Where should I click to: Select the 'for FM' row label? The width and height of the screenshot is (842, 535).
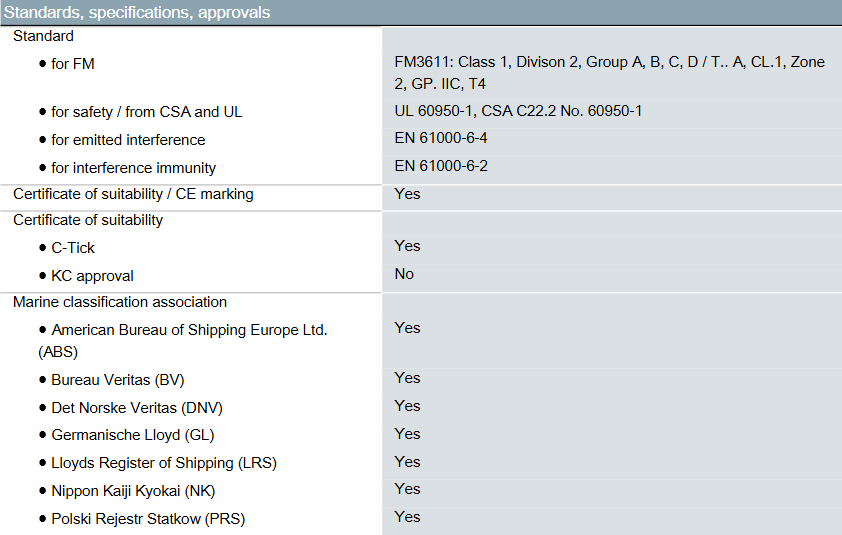coord(72,64)
